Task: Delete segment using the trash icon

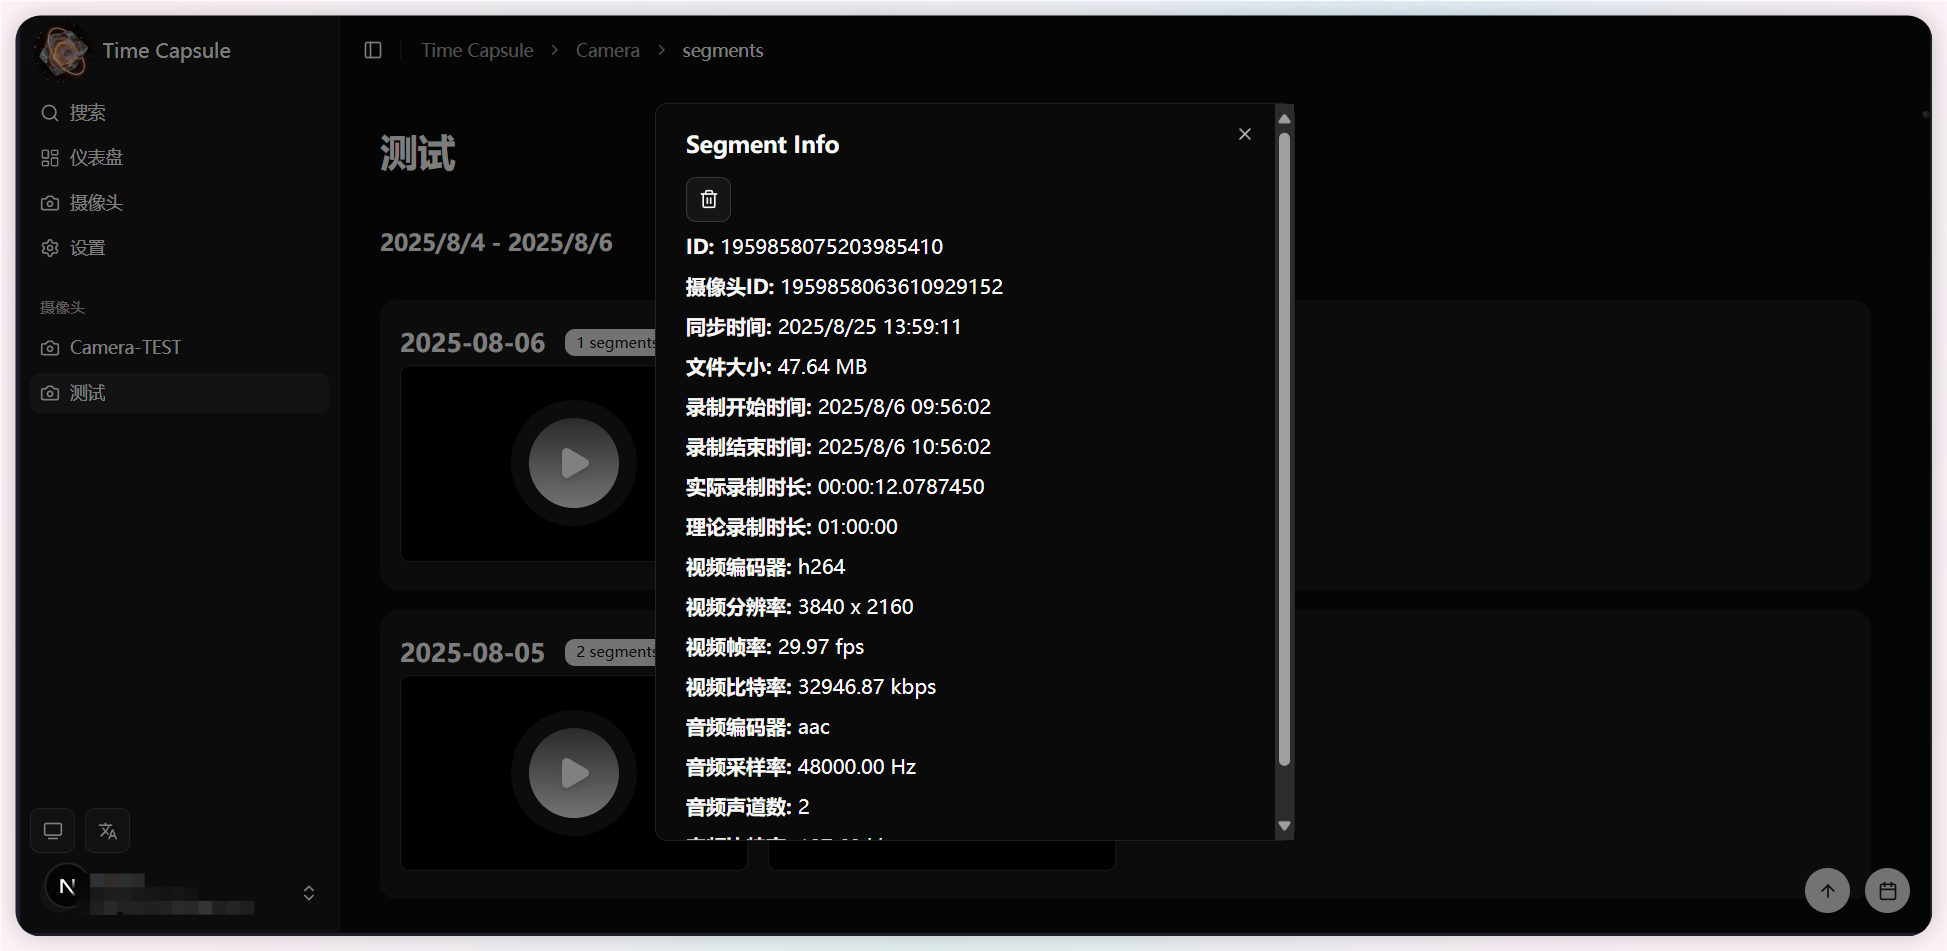Action: coord(708,199)
